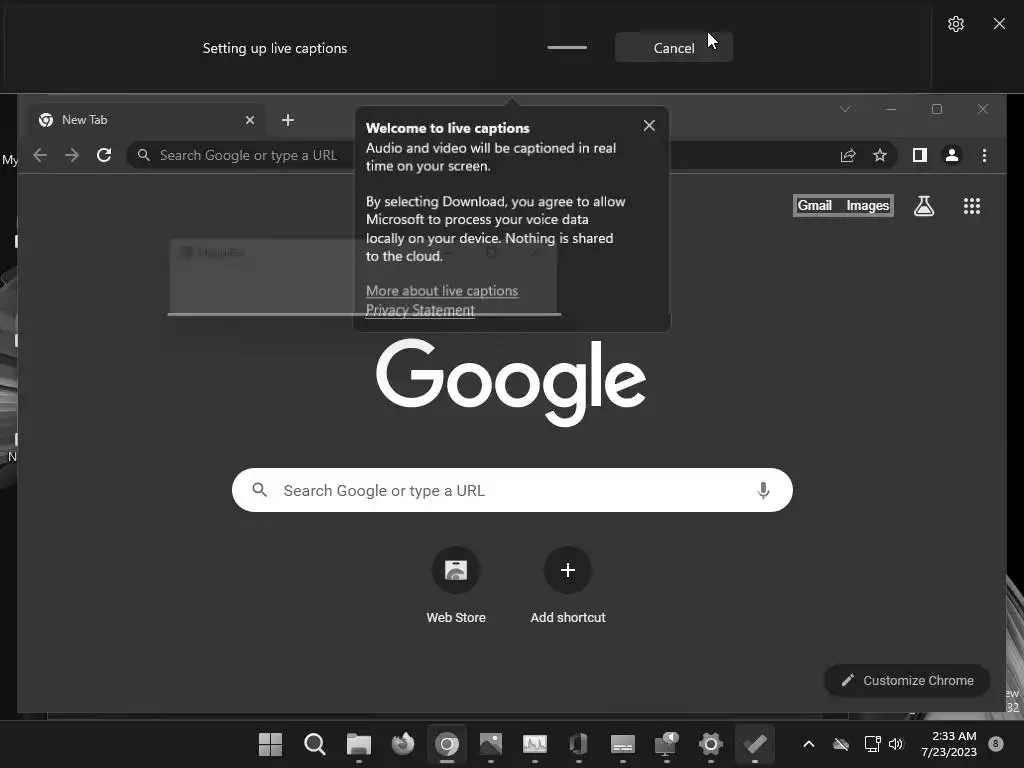Open Search Labs flask icon

[x=923, y=206]
